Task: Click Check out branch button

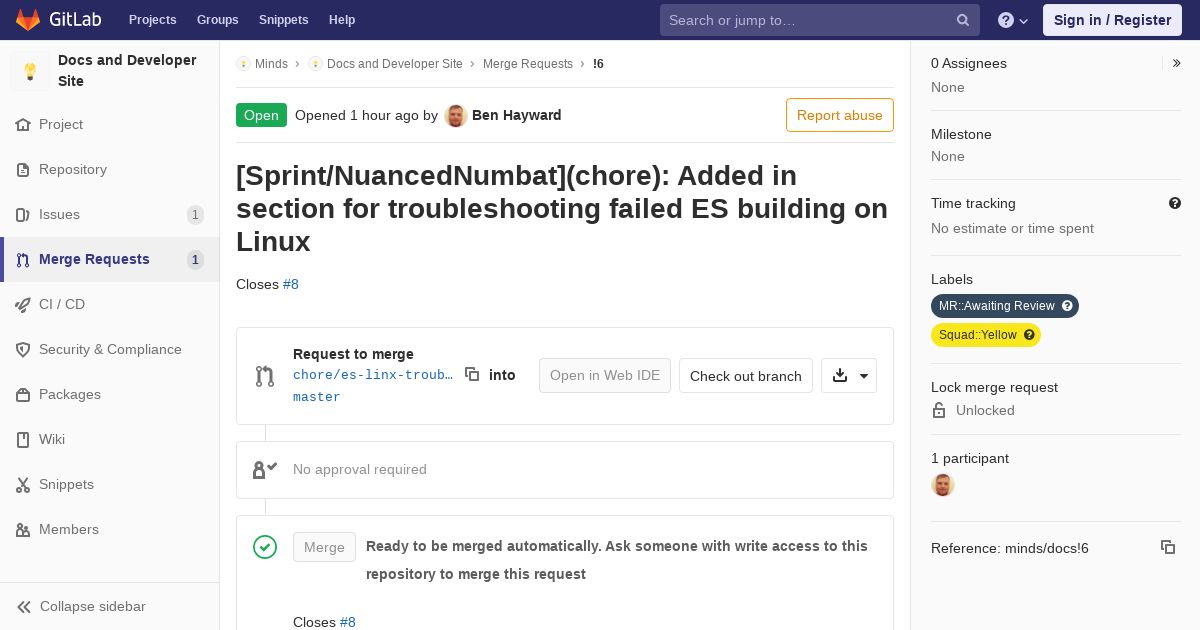Action: coord(746,375)
